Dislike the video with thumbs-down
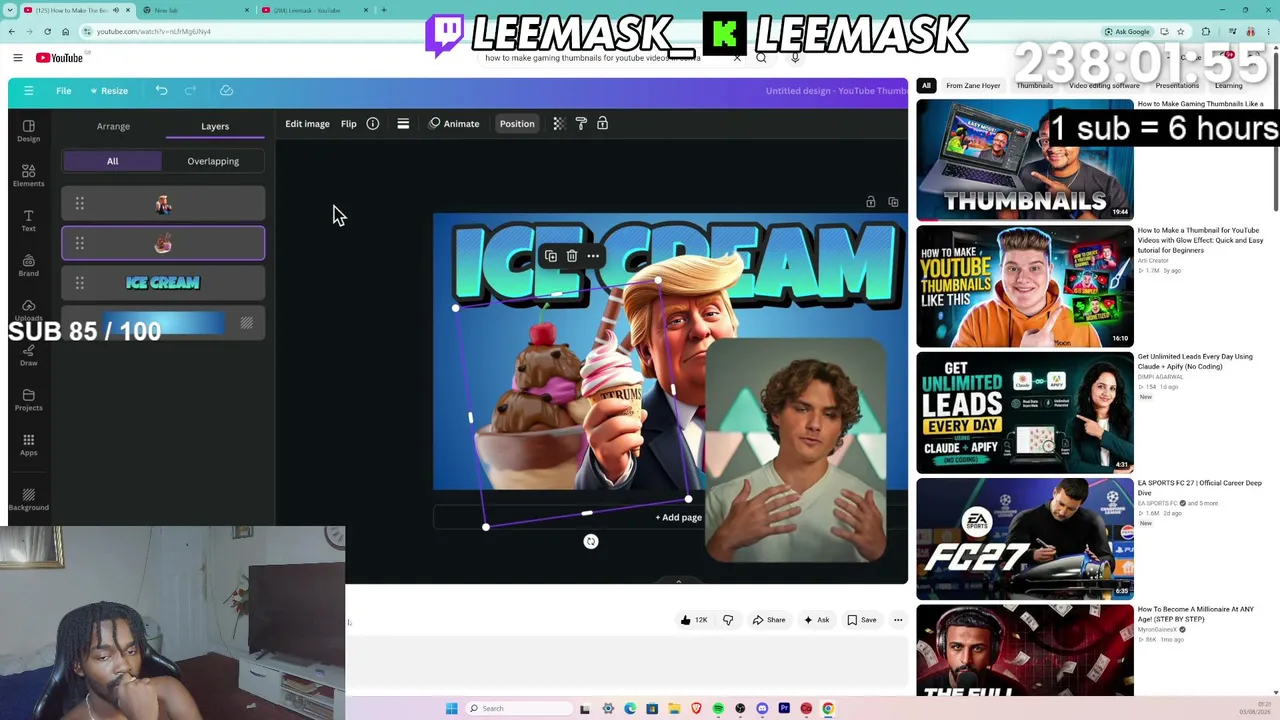 tap(728, 620)
